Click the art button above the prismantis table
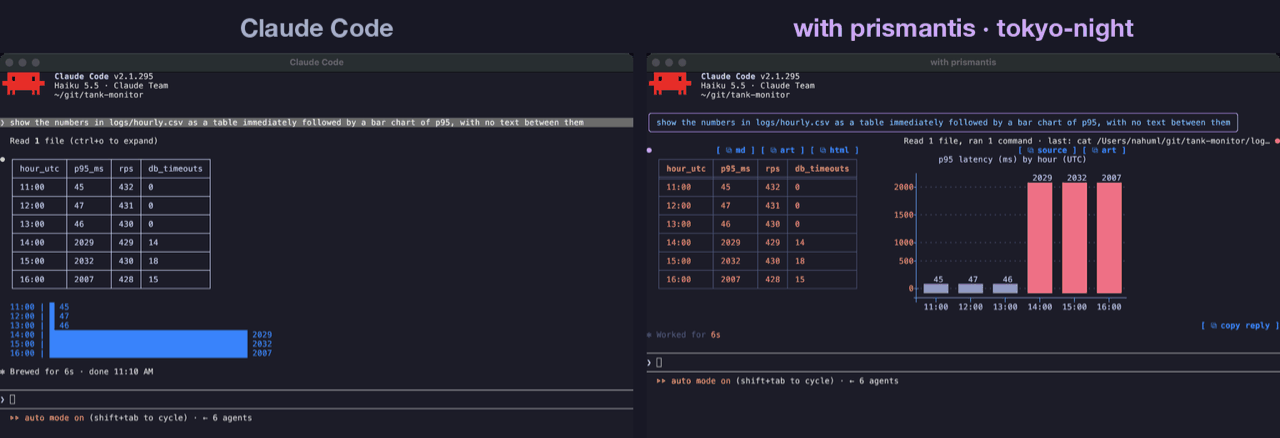This screenshot has height=438, width=1280. [782, 150]
